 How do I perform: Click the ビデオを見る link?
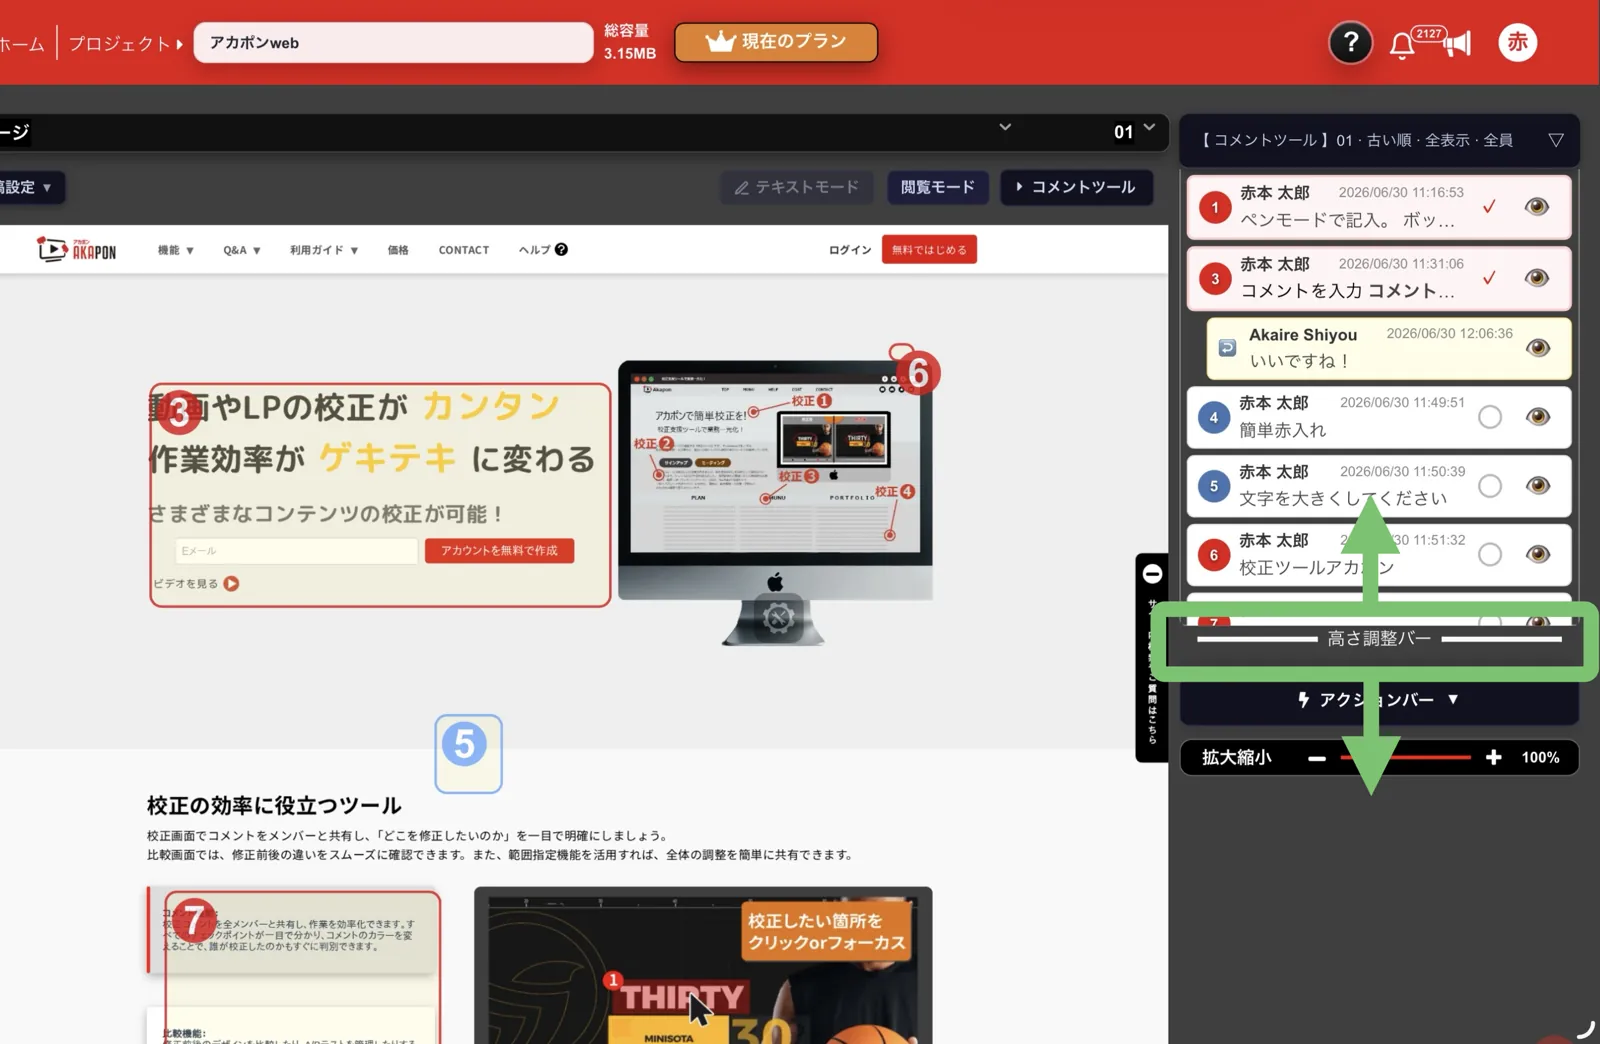186,584
